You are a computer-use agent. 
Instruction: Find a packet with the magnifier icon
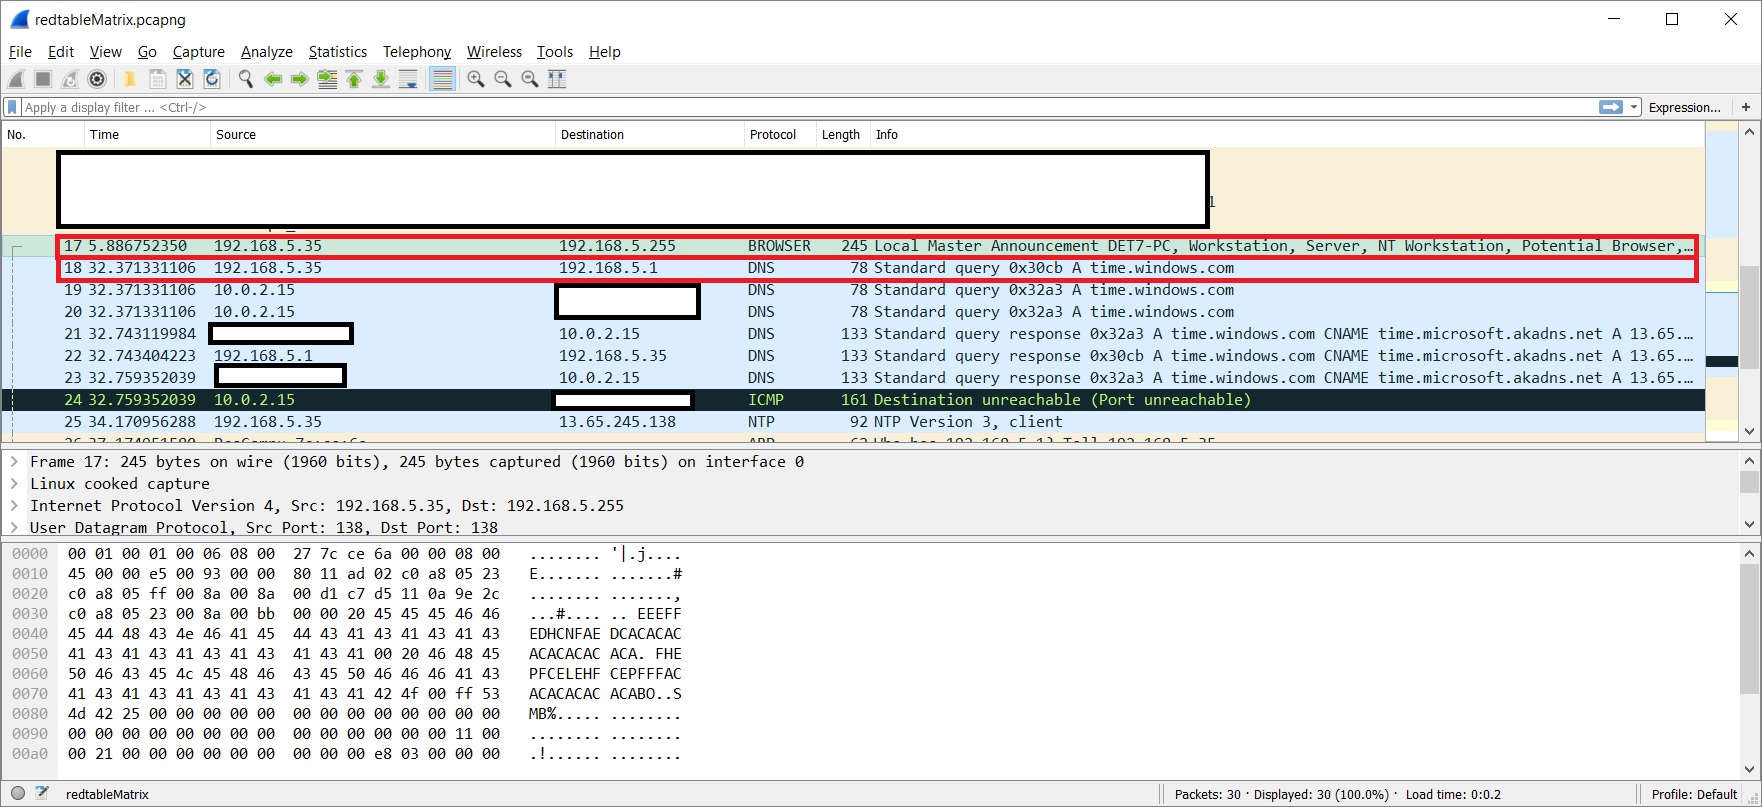coord(245,79)
